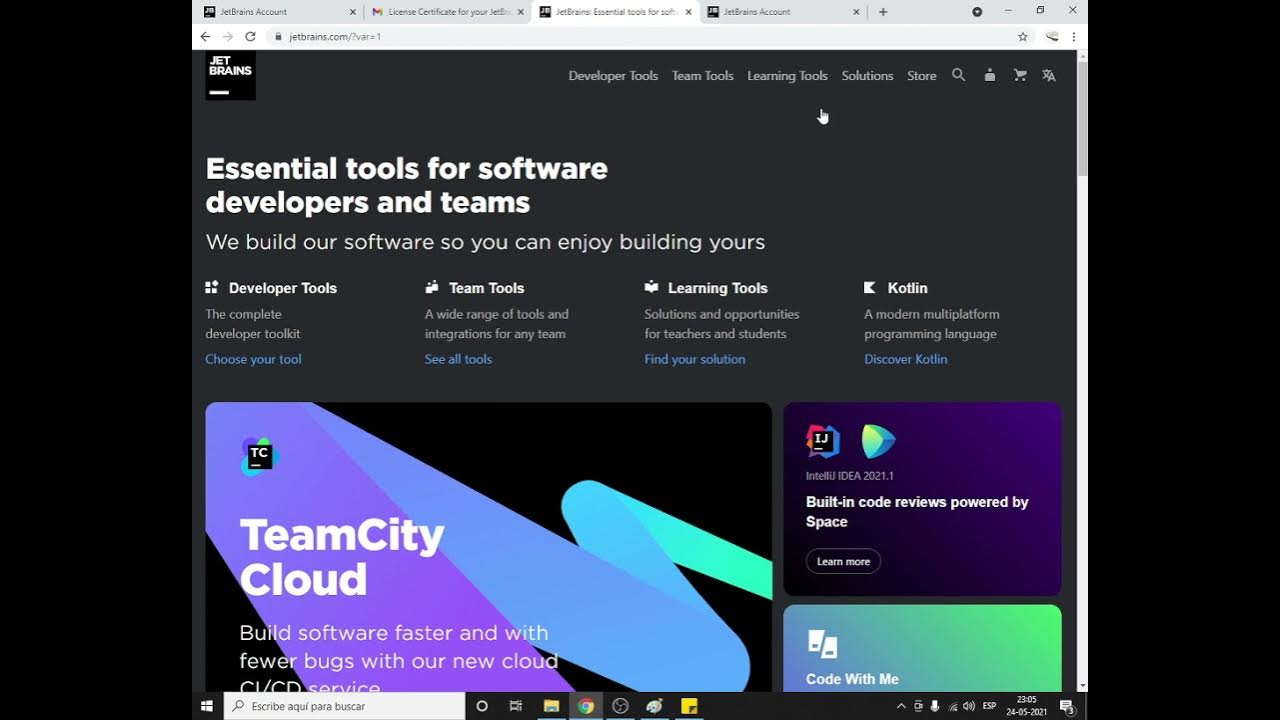Viewport: 1280px width, 720px height.
Task: Open the language translation icon
Action: coord(1049,75)
